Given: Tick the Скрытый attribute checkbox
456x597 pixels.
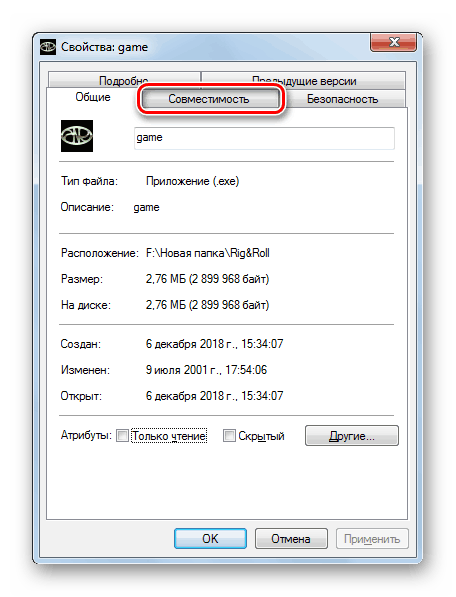Looking at the screenshot, I should point(229,436).
